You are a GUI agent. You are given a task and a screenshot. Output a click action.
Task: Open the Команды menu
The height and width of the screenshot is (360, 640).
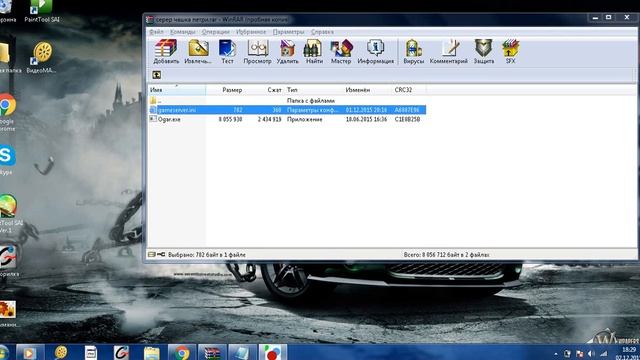click(x=182, y=32)
